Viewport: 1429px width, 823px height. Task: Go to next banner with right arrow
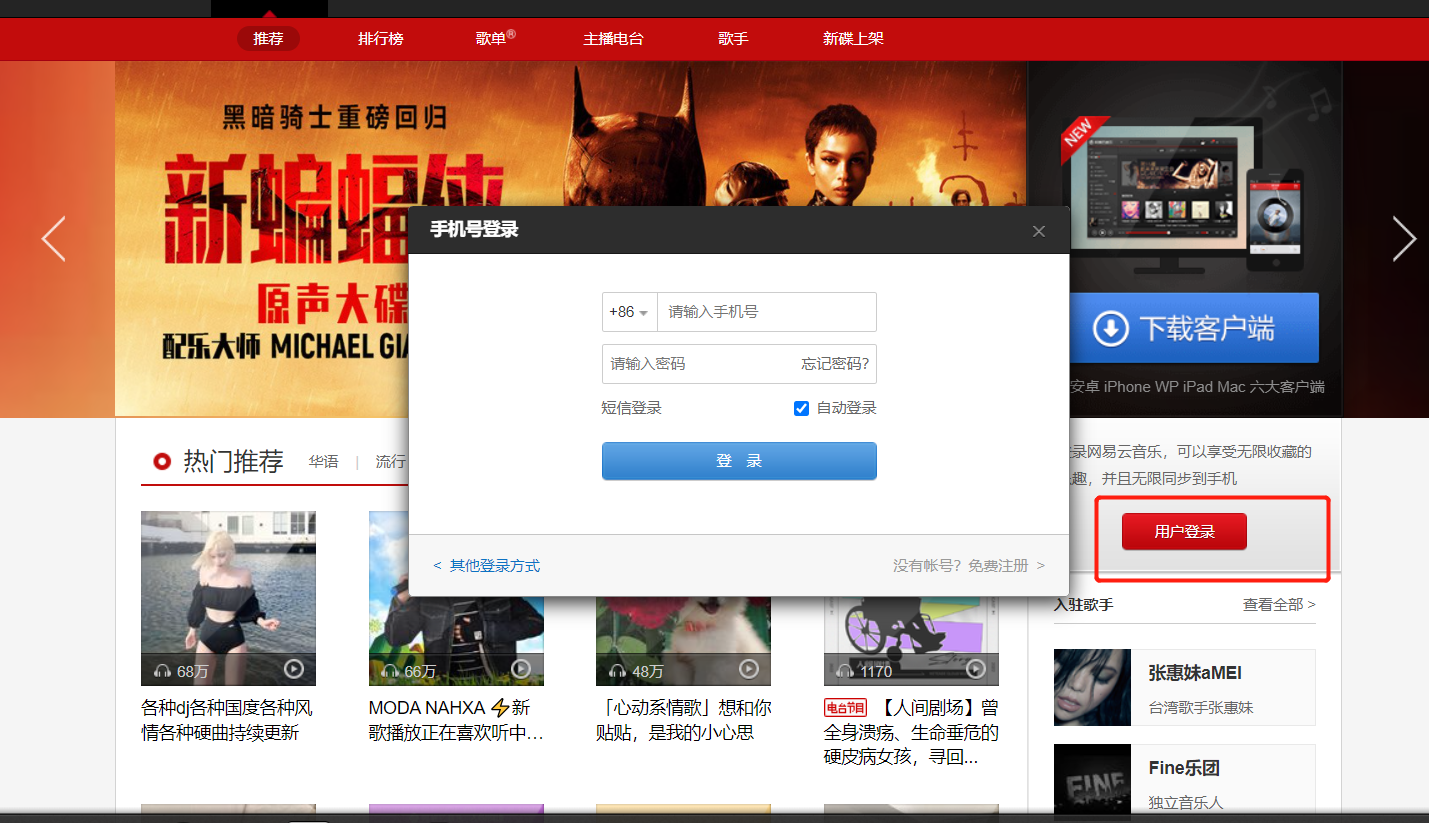pyautogui.click(x=1404, y=239)
